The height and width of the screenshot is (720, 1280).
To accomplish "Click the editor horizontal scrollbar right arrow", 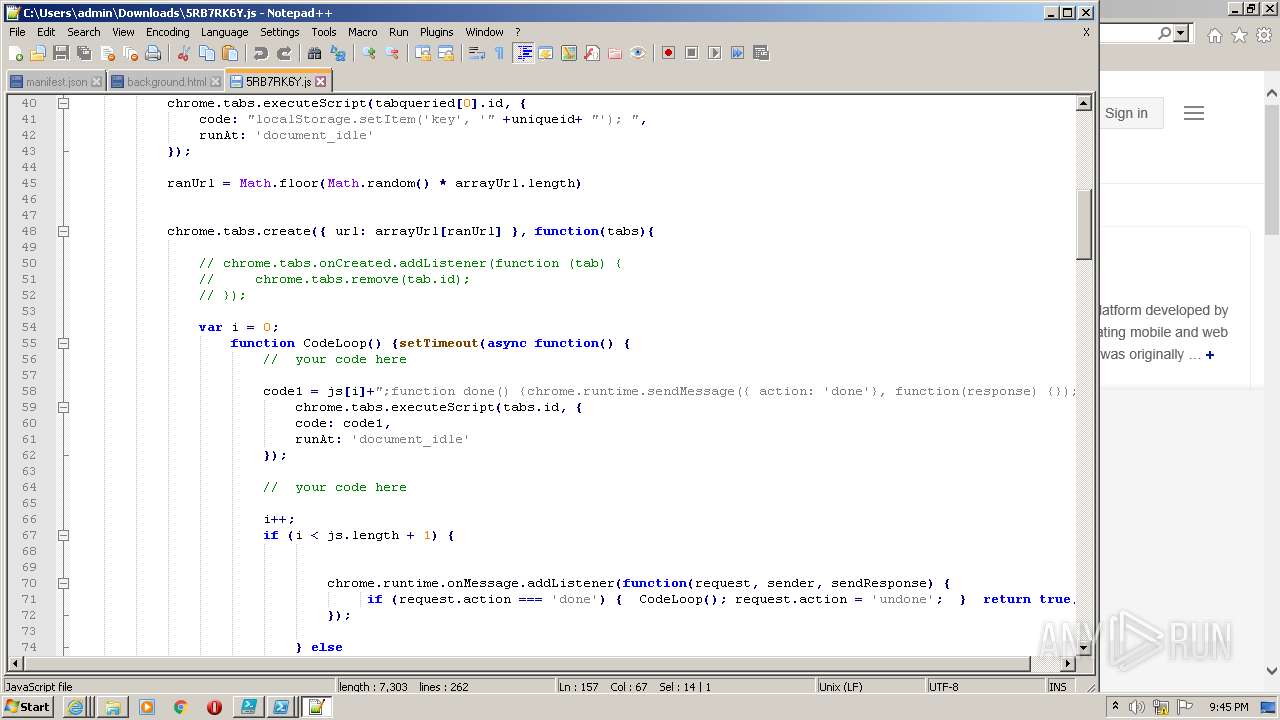I will [1068, 664].
